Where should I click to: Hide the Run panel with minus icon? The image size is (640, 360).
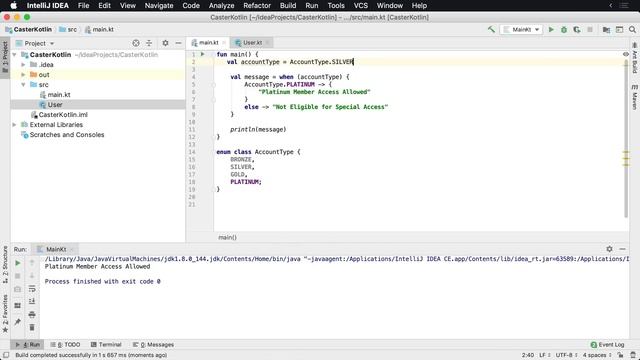(622, 249)
